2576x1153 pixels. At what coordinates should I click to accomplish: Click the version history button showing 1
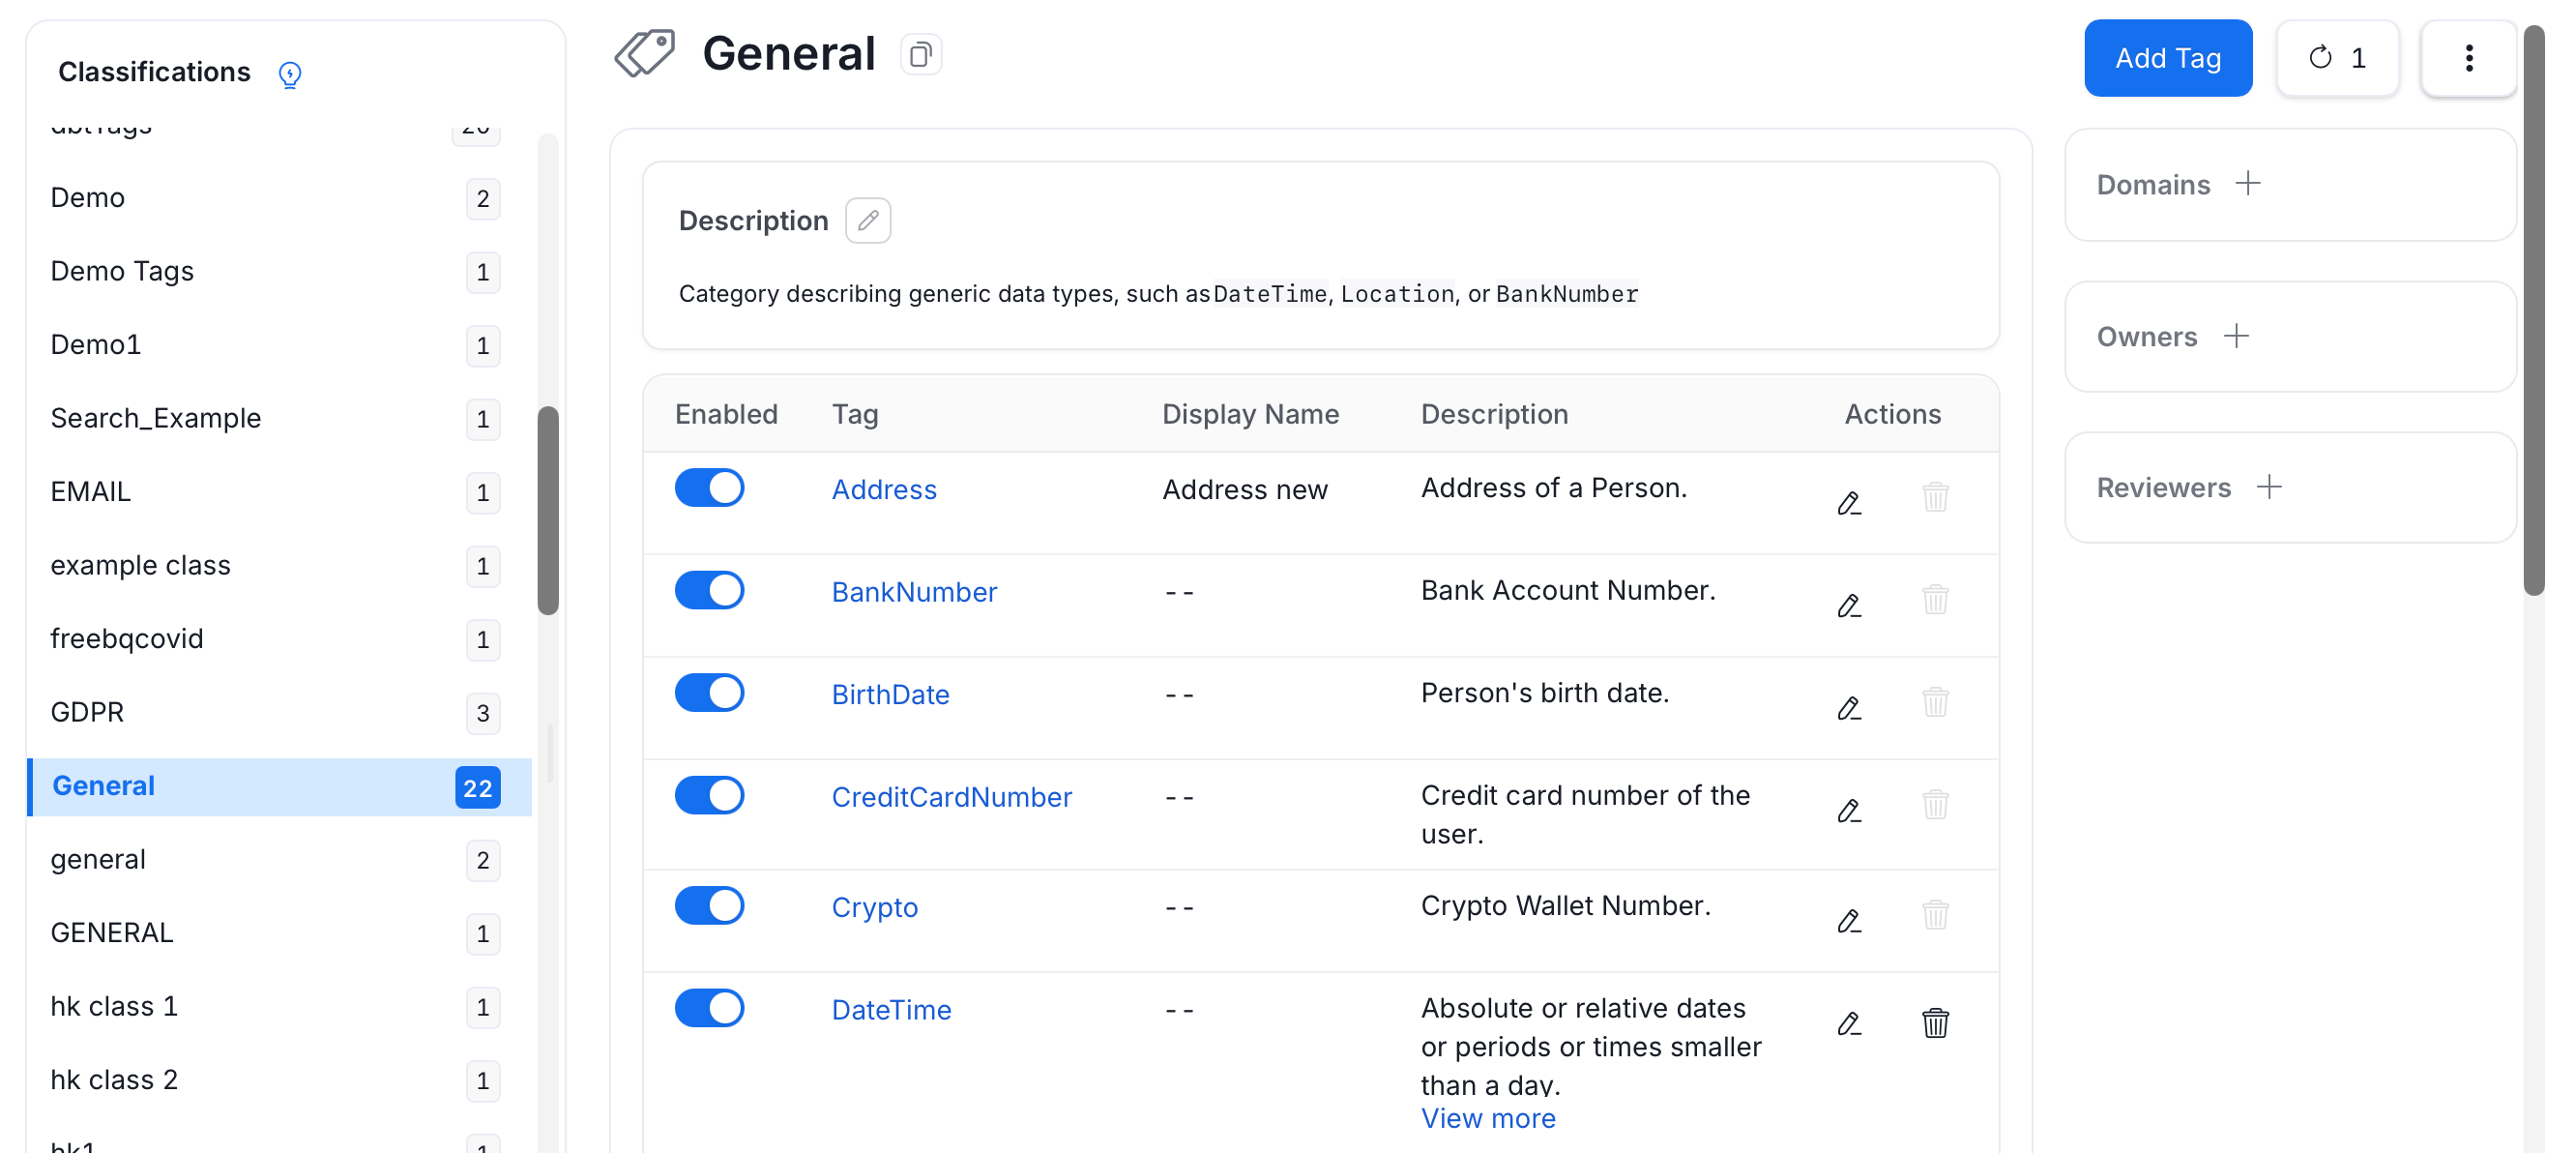[2337, 58]
